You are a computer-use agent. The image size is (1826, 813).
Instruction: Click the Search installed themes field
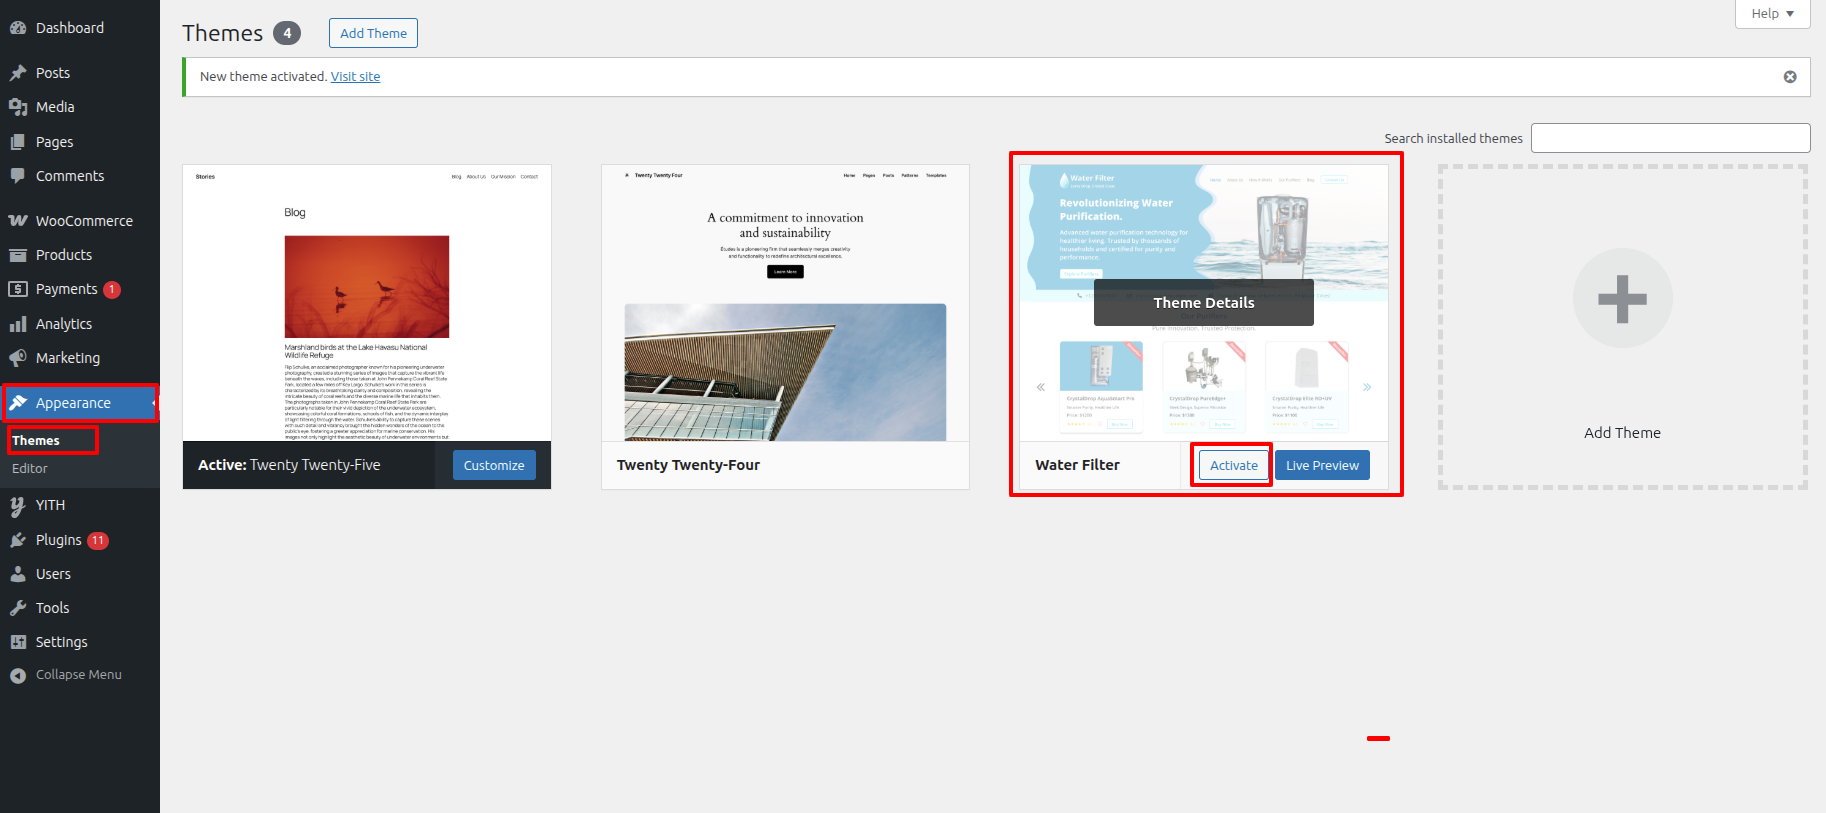point(1670,138)
